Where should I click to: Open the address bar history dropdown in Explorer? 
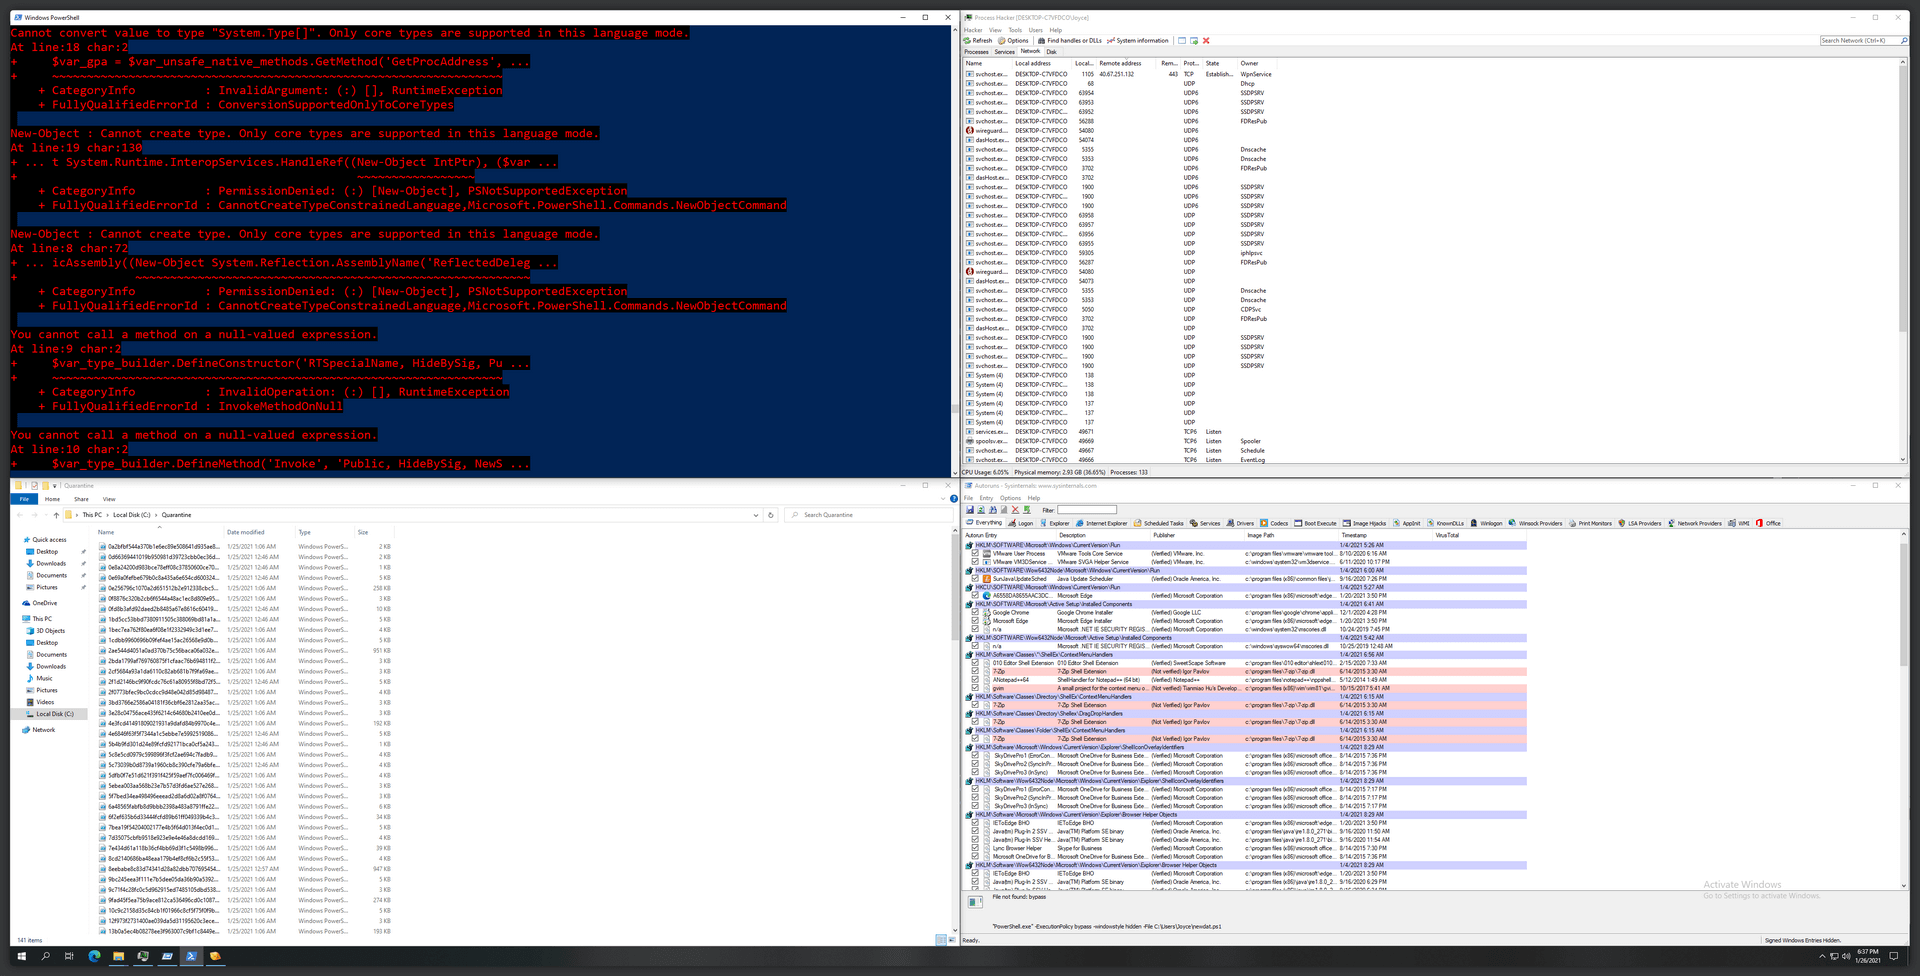click(x=755, y=515)
